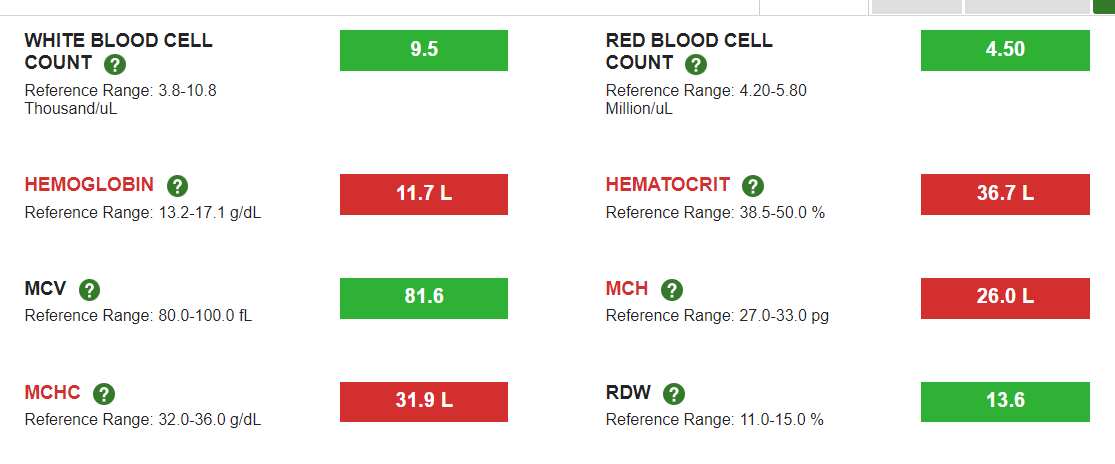Click the HEMATOCRIT red heading

coord(668,185)
